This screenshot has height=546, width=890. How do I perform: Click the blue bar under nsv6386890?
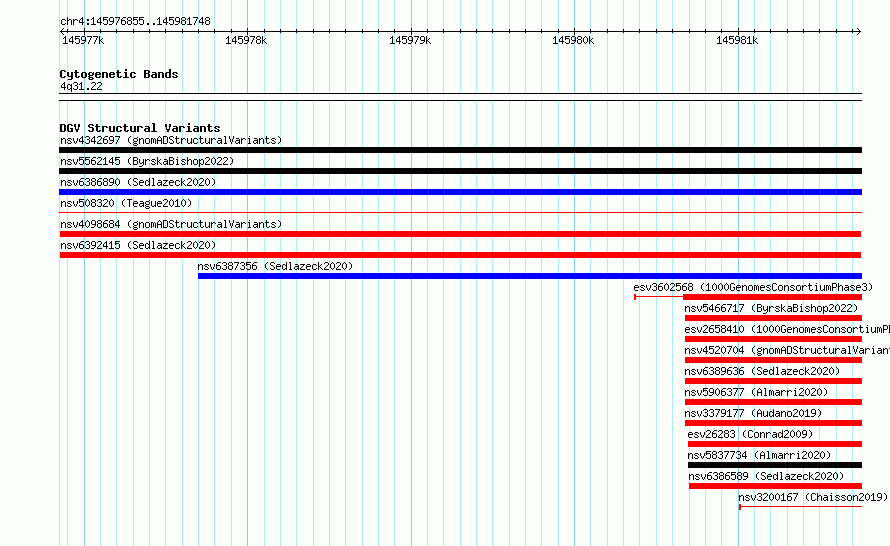(x=460, y=192)
